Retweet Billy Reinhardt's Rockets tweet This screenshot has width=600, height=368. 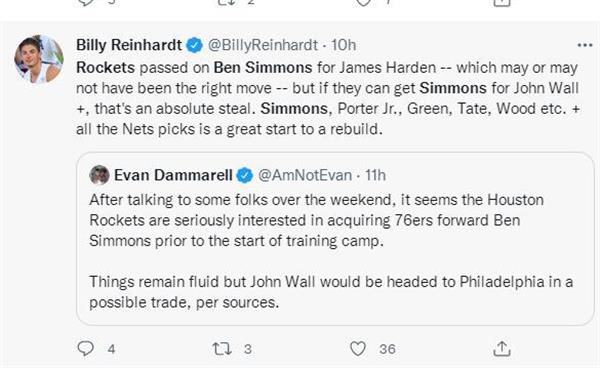coord(222,348)
